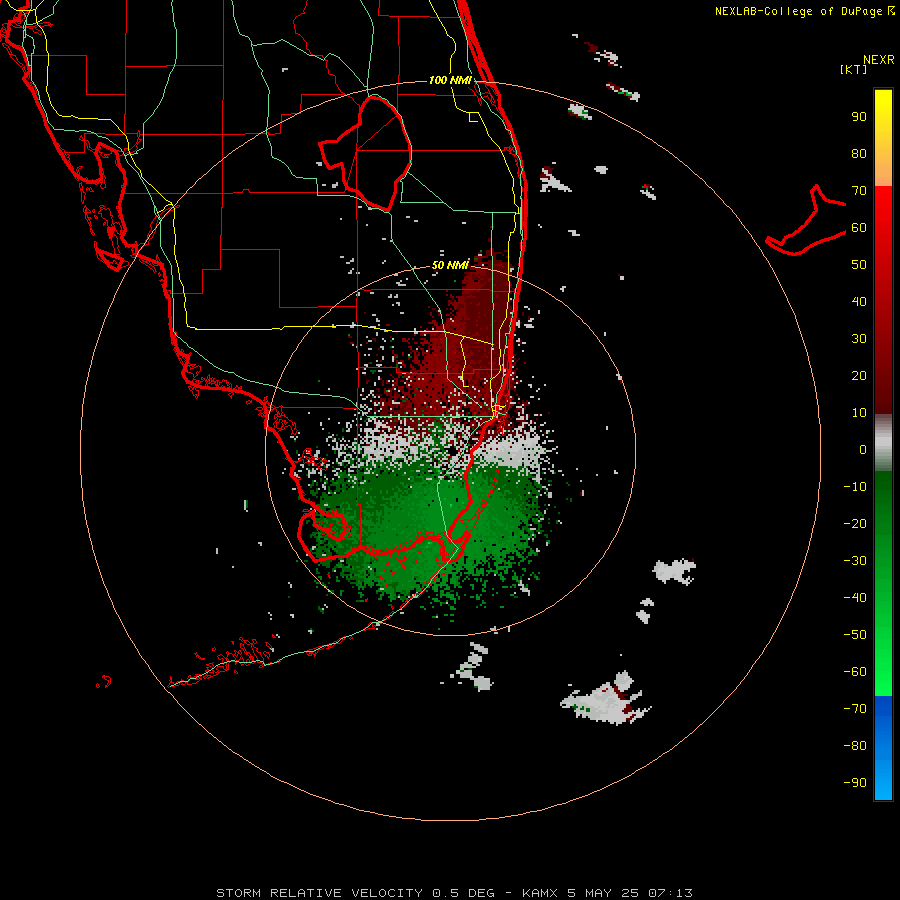This screenshot has height=900, width=900.
Task: Select the -90 knot scale value
Action: point(855,783)
